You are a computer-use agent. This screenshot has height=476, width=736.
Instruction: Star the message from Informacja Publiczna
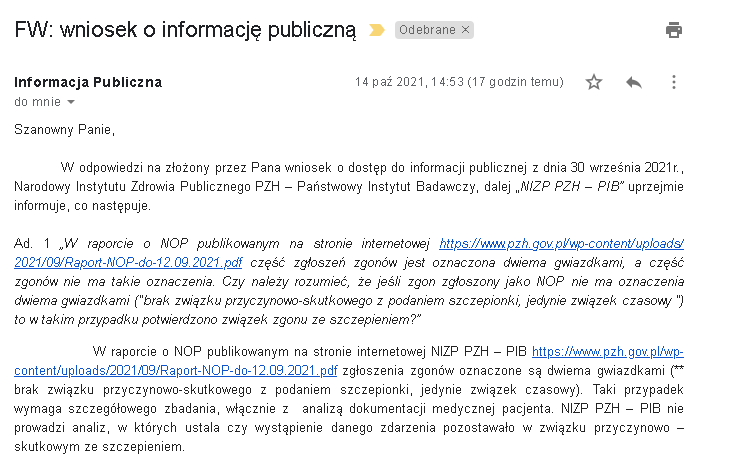[594, 82]
